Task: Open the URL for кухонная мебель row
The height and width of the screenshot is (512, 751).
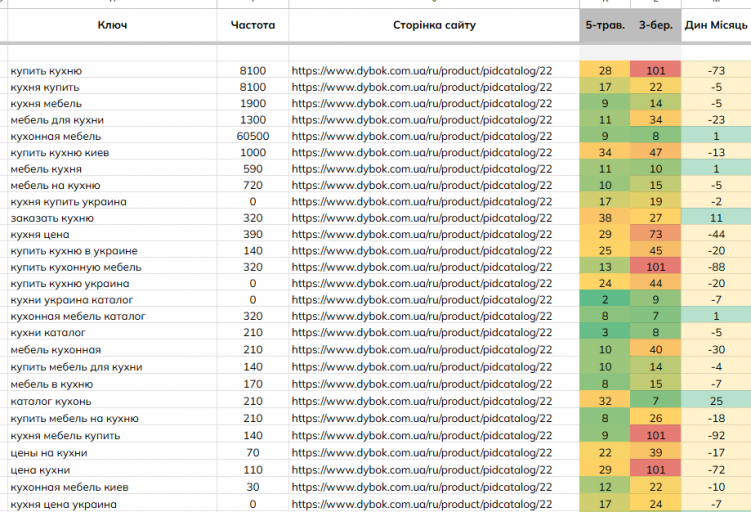Action: (422, 136)
